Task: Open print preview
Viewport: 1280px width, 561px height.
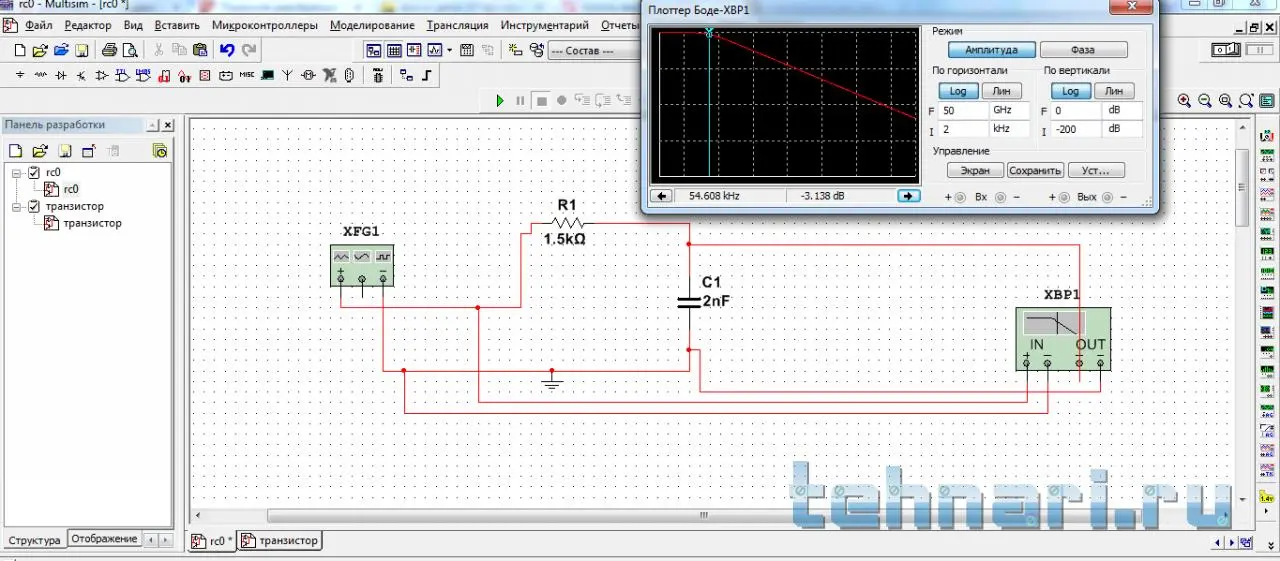Action: [x=129, y=50]
